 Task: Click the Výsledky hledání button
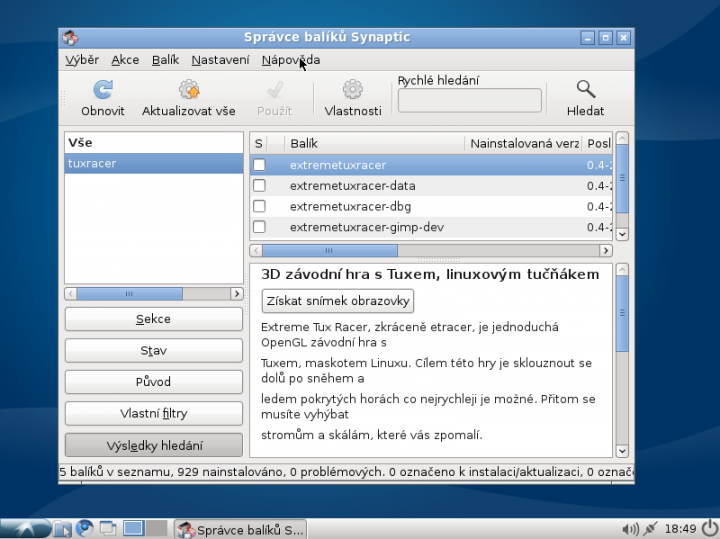point(154,445)
